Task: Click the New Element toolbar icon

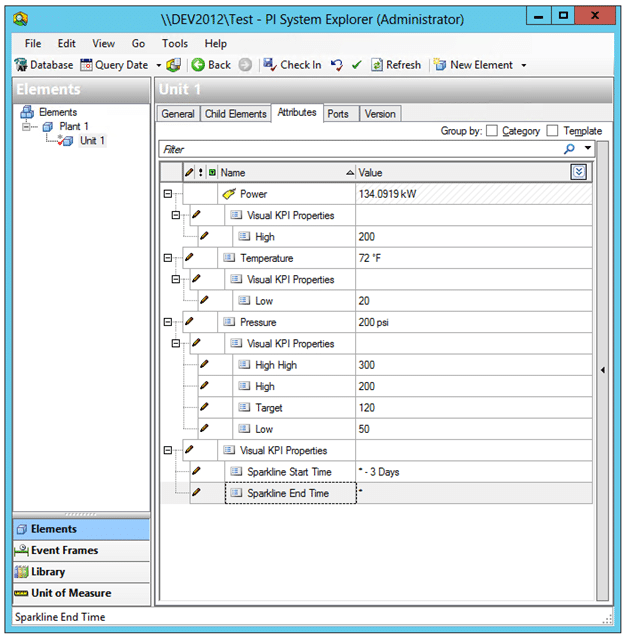Action: click(x=440, y=65)
